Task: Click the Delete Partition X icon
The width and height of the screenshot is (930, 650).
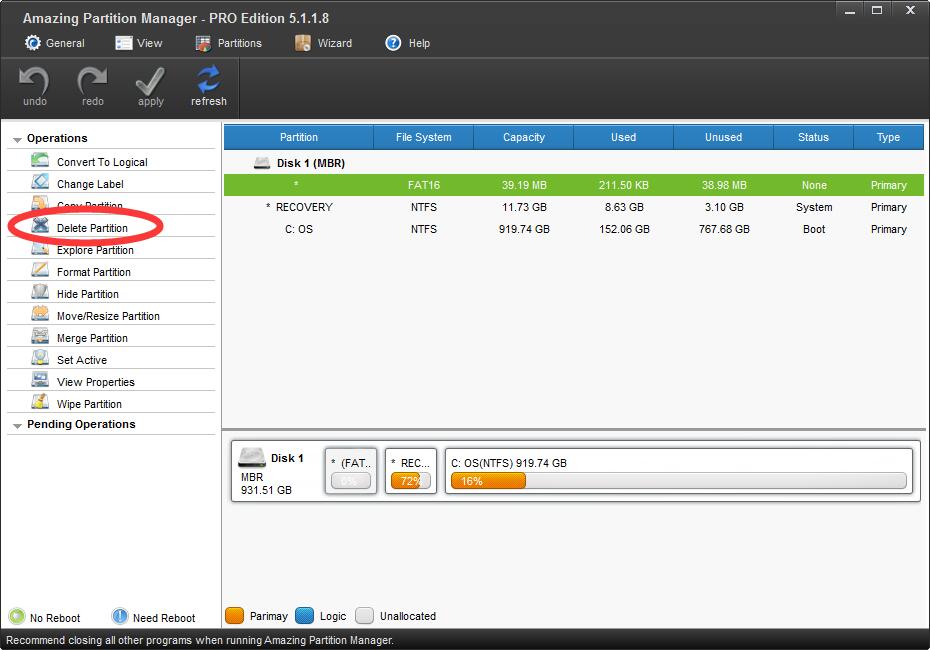Action: 40,226
